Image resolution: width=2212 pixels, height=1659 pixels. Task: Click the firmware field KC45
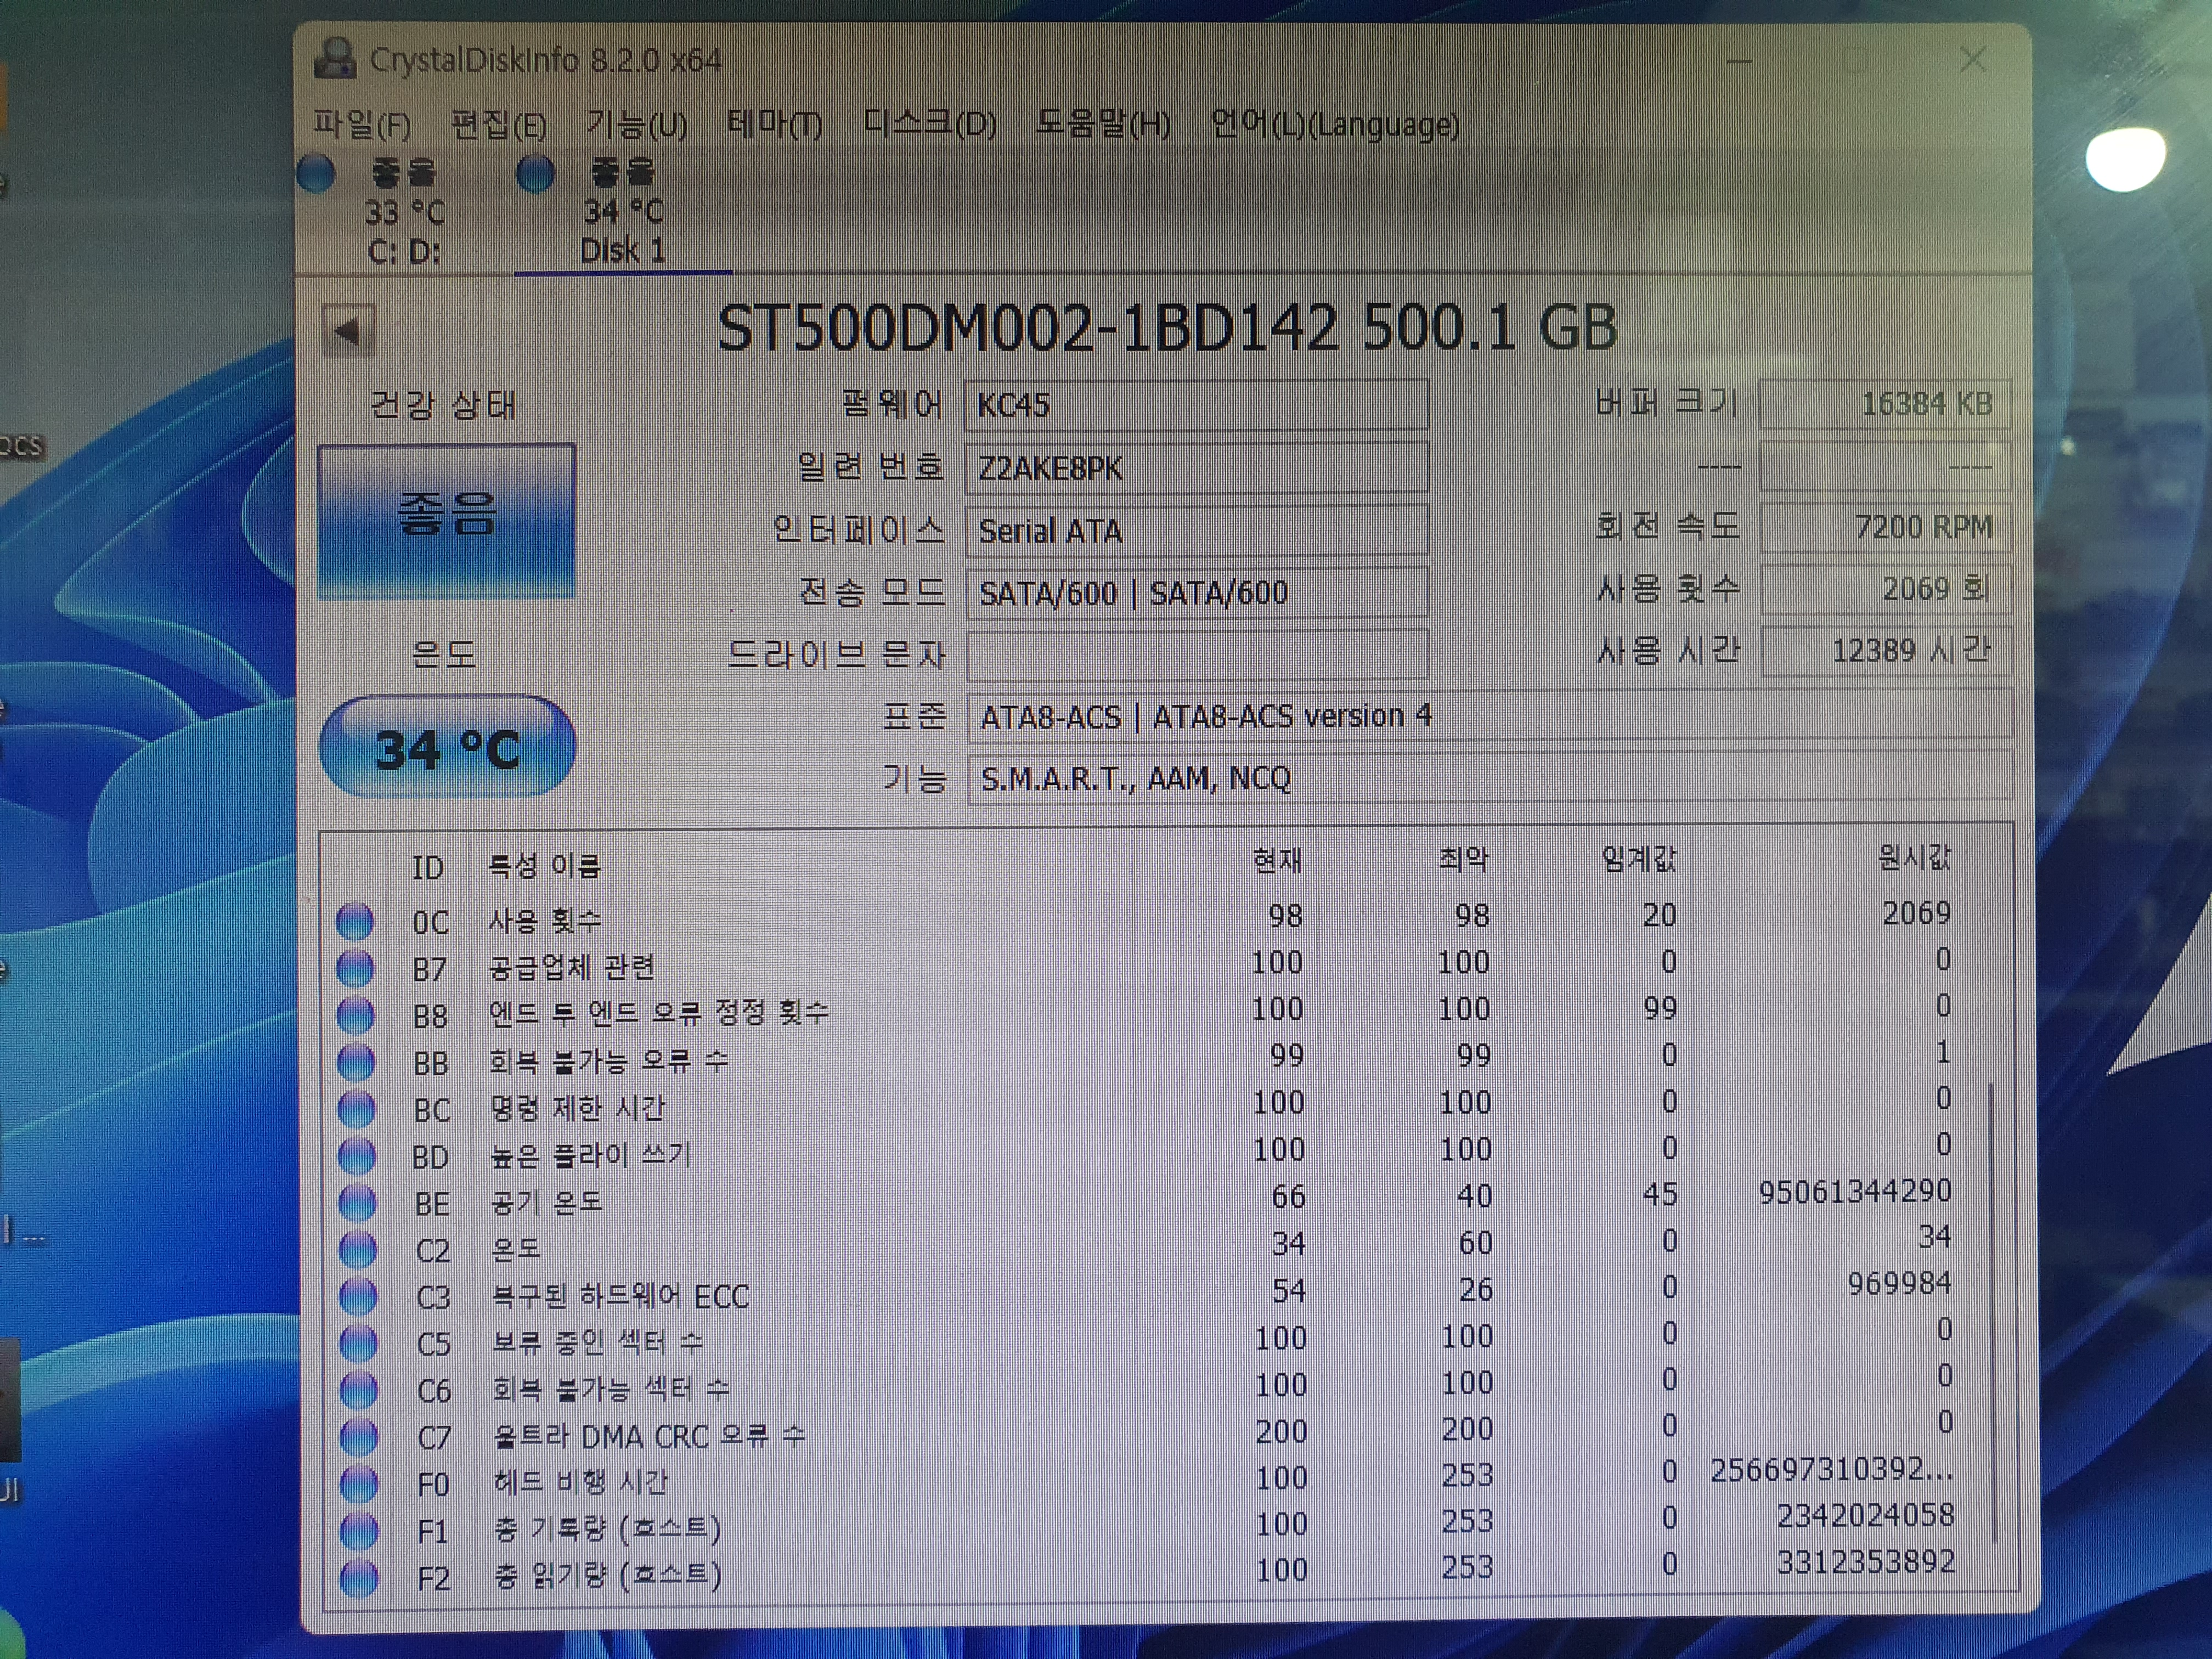click(x=1197, y=405)
